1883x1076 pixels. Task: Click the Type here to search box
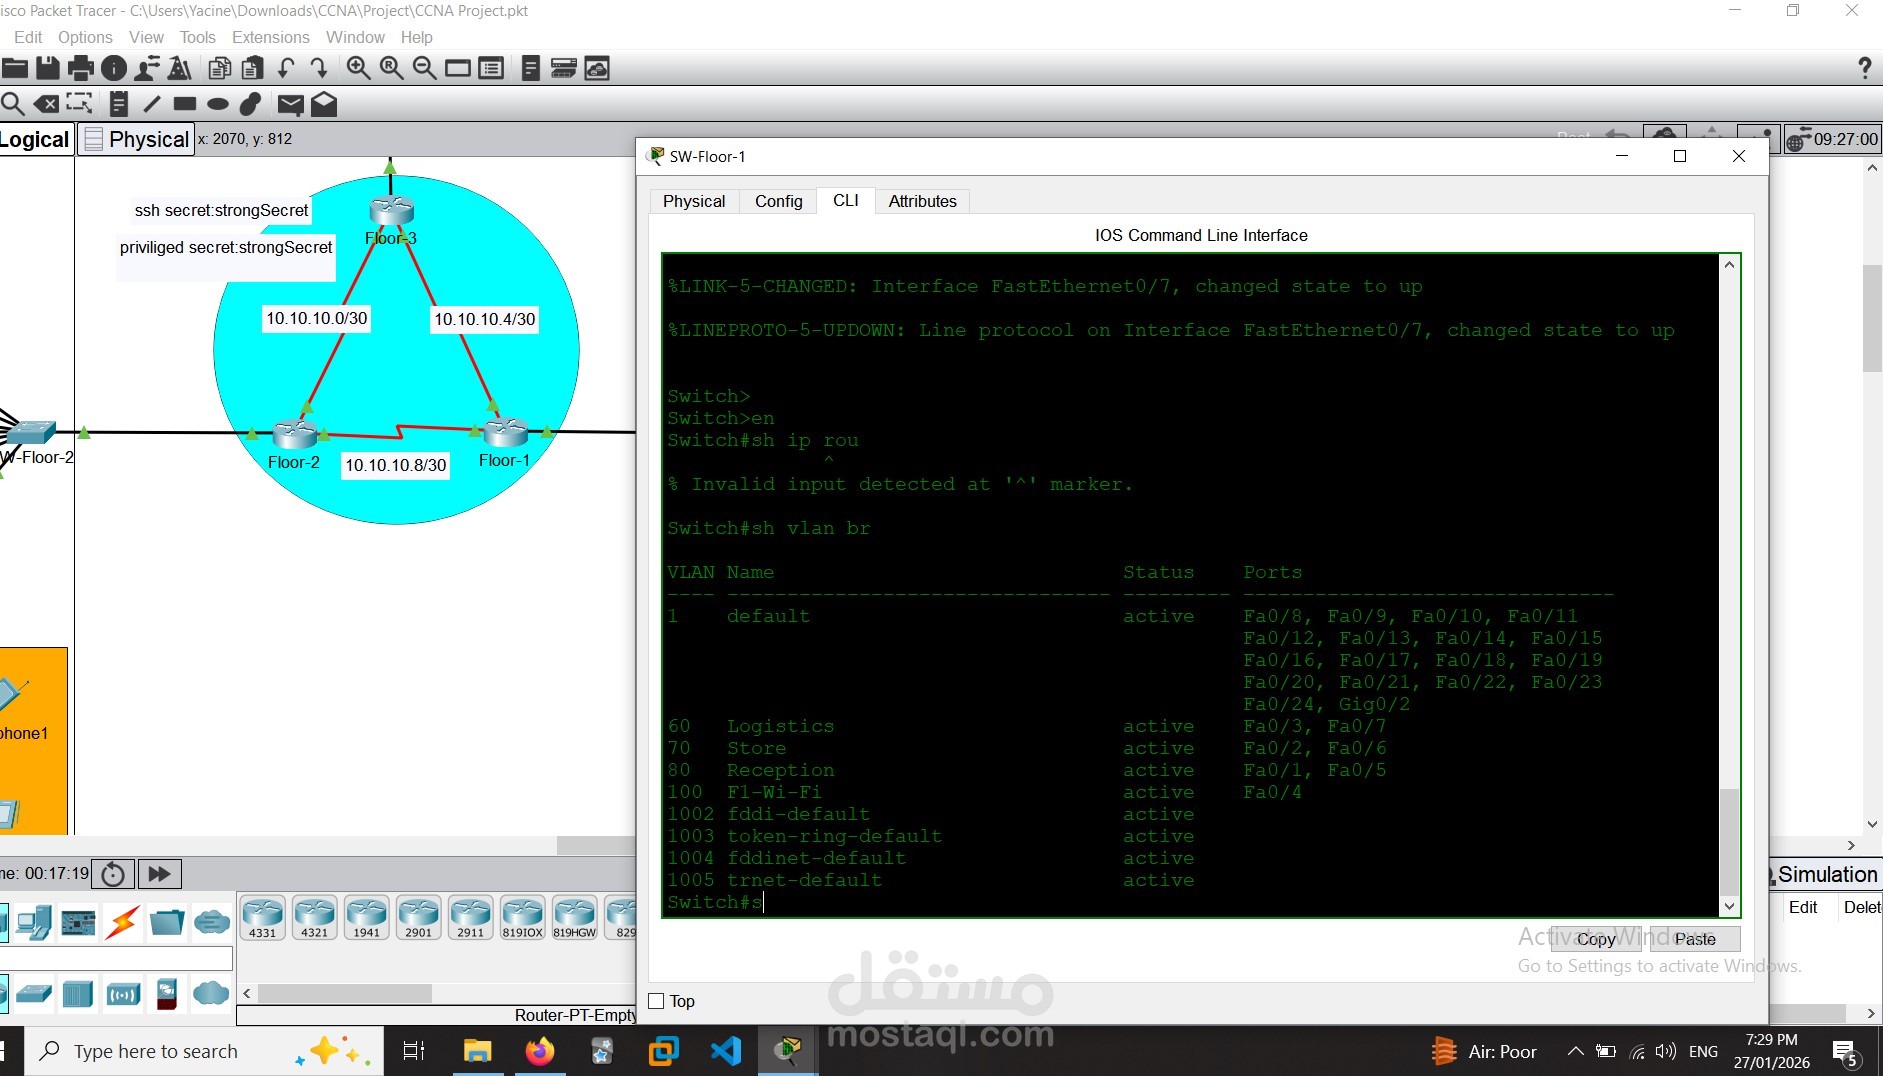pos(204,1051)
